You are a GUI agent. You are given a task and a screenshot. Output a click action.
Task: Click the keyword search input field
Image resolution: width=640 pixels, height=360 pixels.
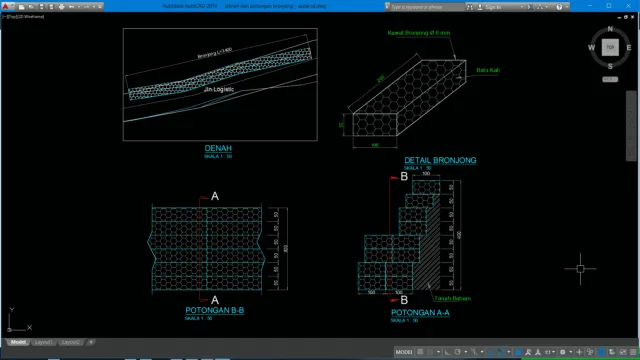[427, 7]
